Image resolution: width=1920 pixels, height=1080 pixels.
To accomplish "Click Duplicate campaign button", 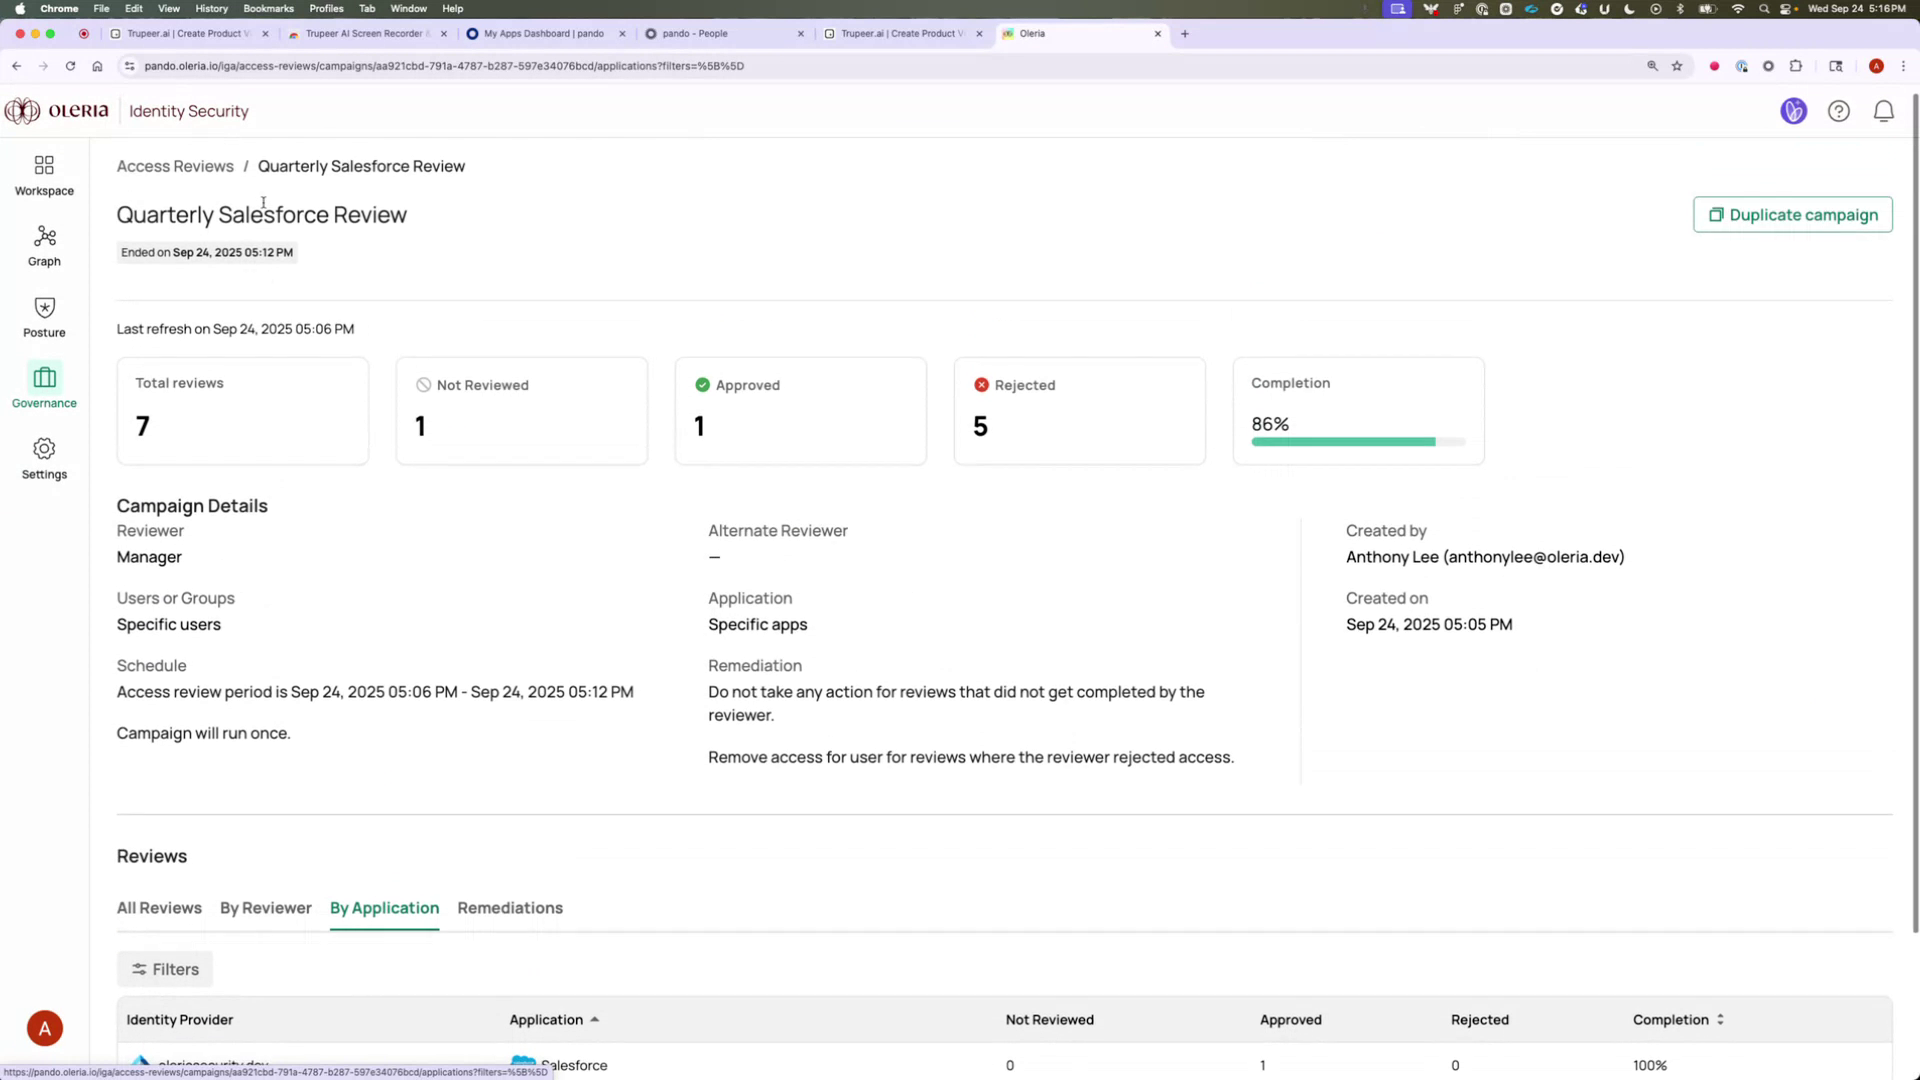I will click(x=1791, y=214).
